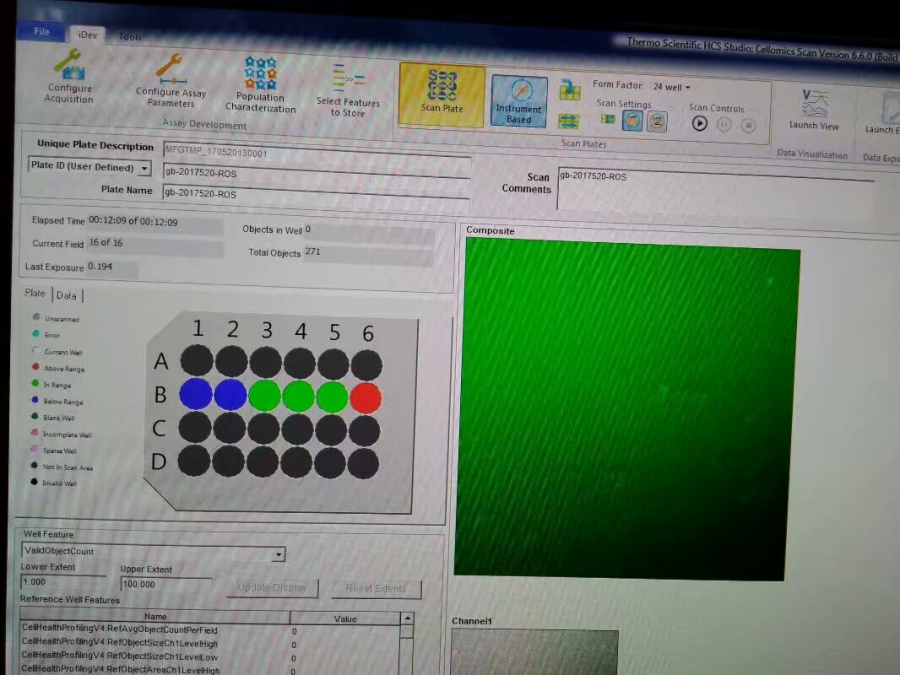Stop the scan using stop control
Screen dimensions: 900x675
coord(748,125)
